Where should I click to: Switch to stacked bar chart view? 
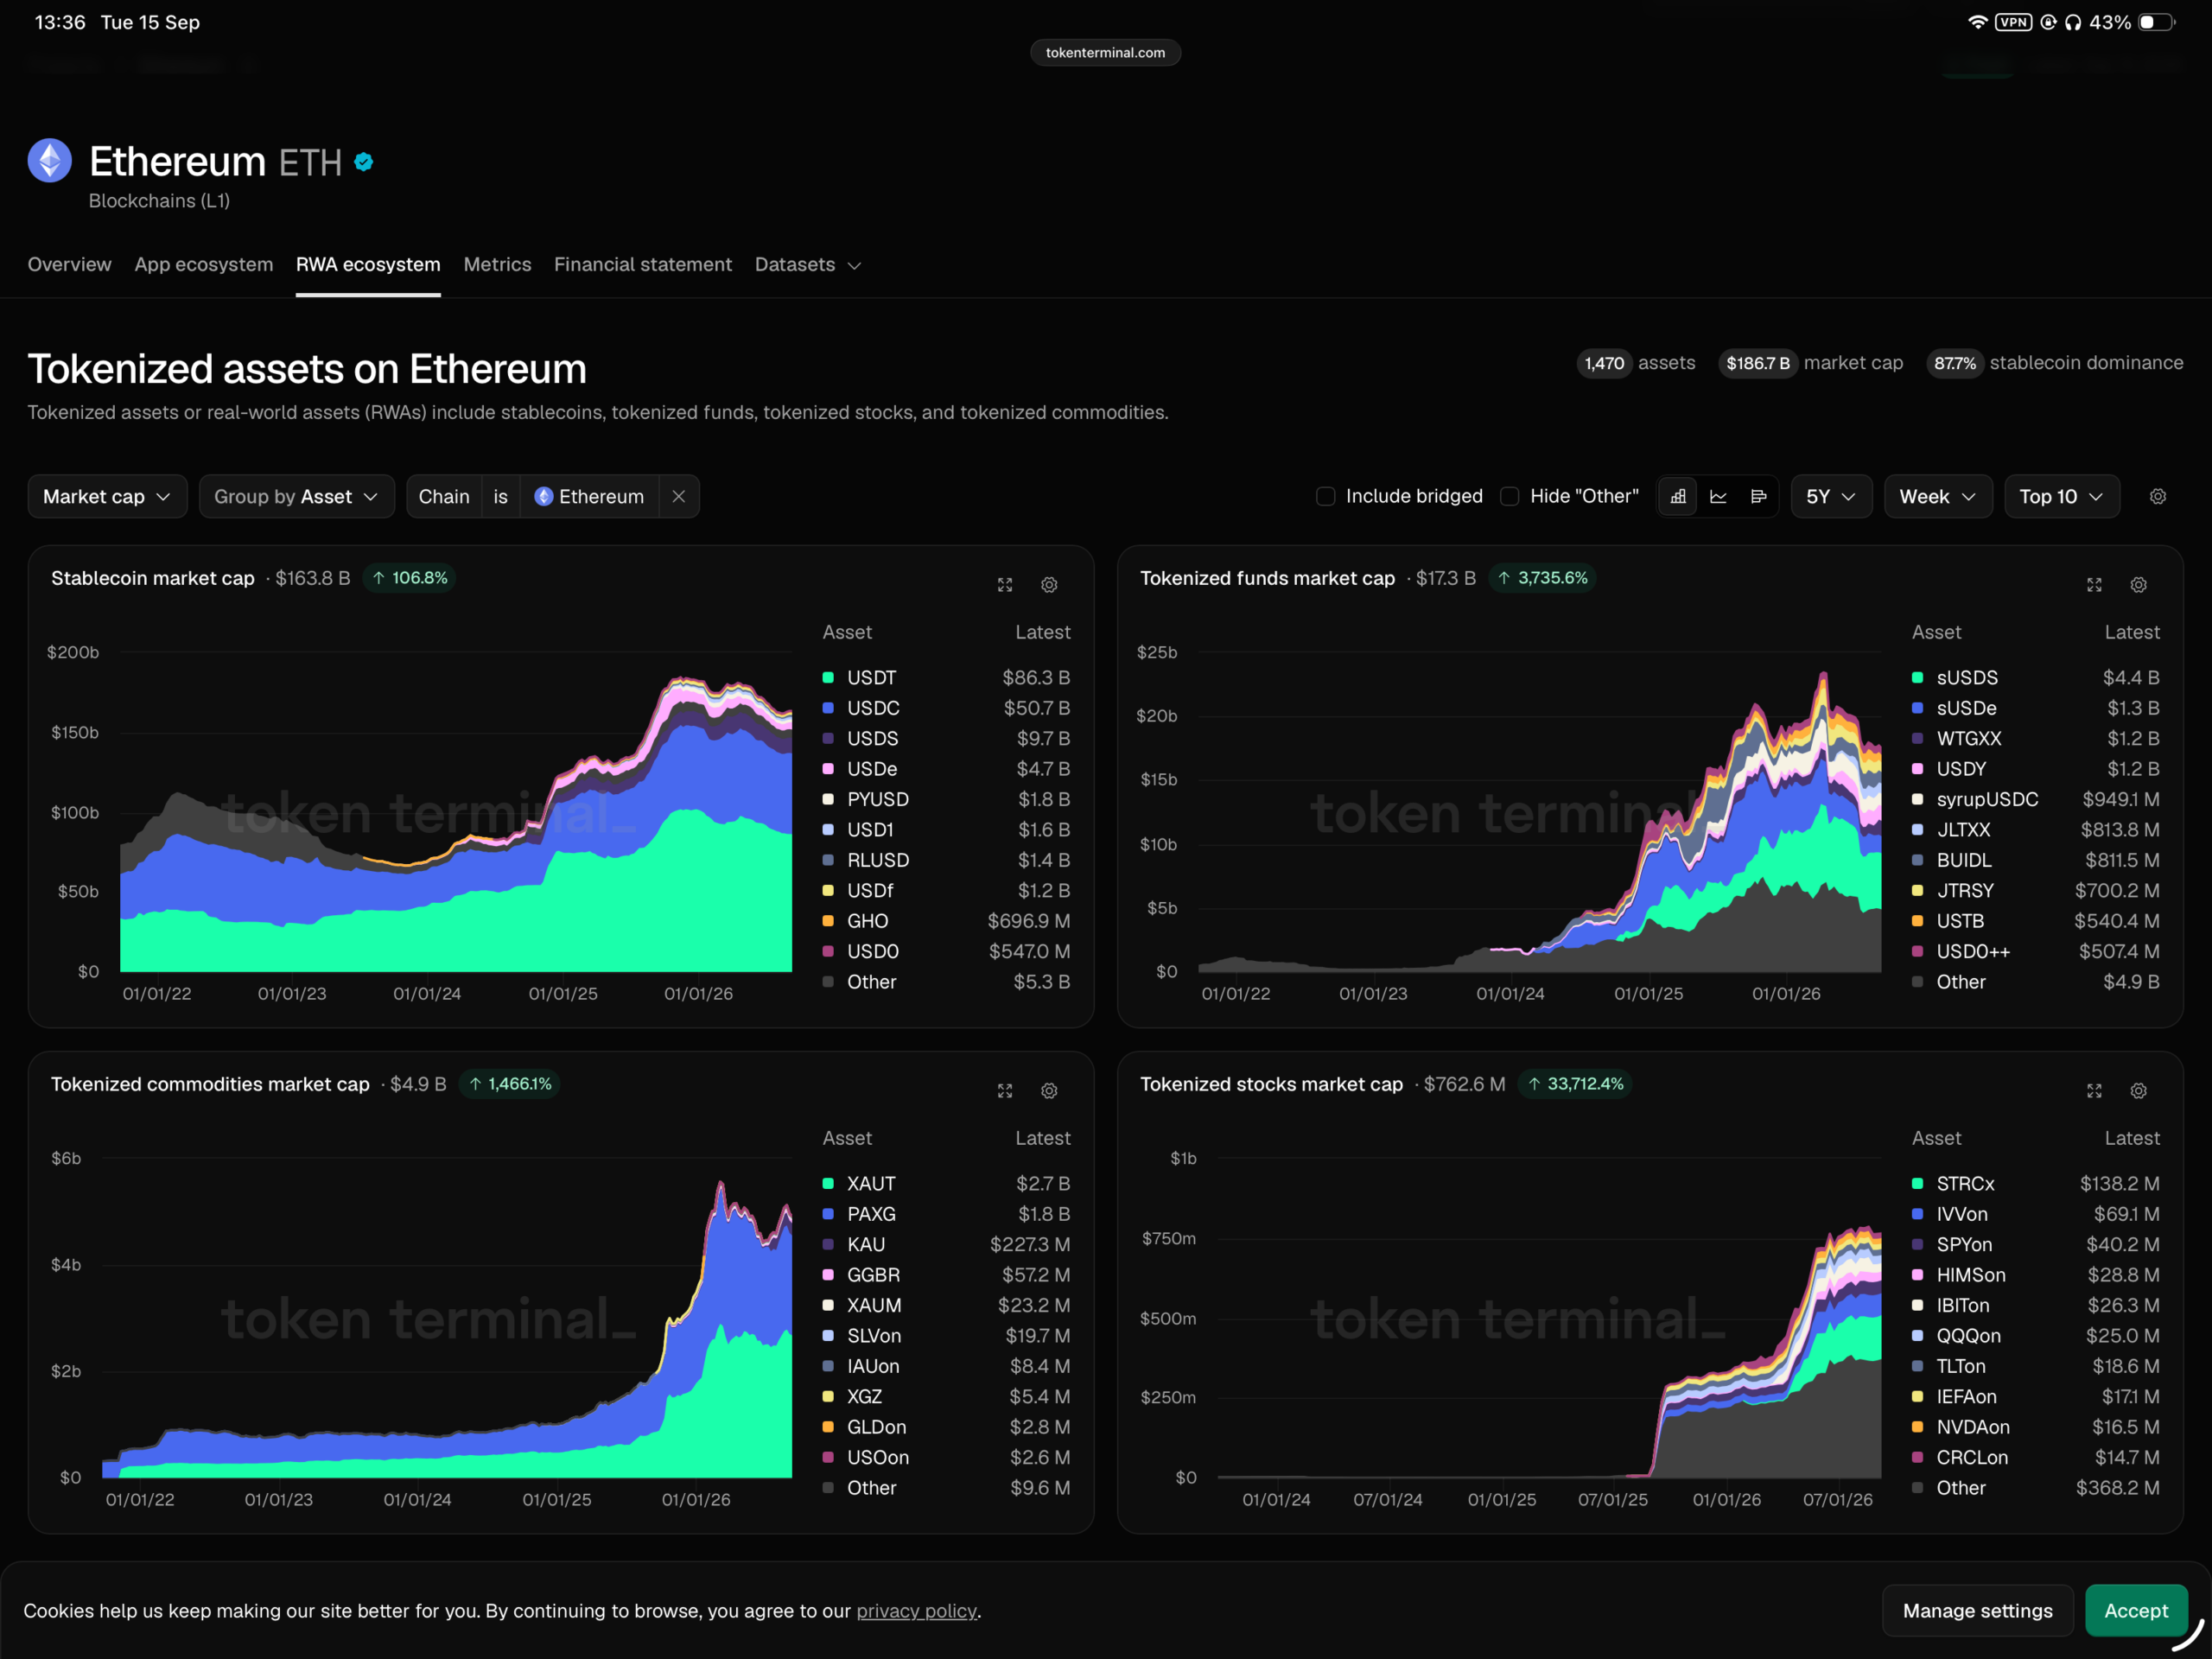[1678, 497]
